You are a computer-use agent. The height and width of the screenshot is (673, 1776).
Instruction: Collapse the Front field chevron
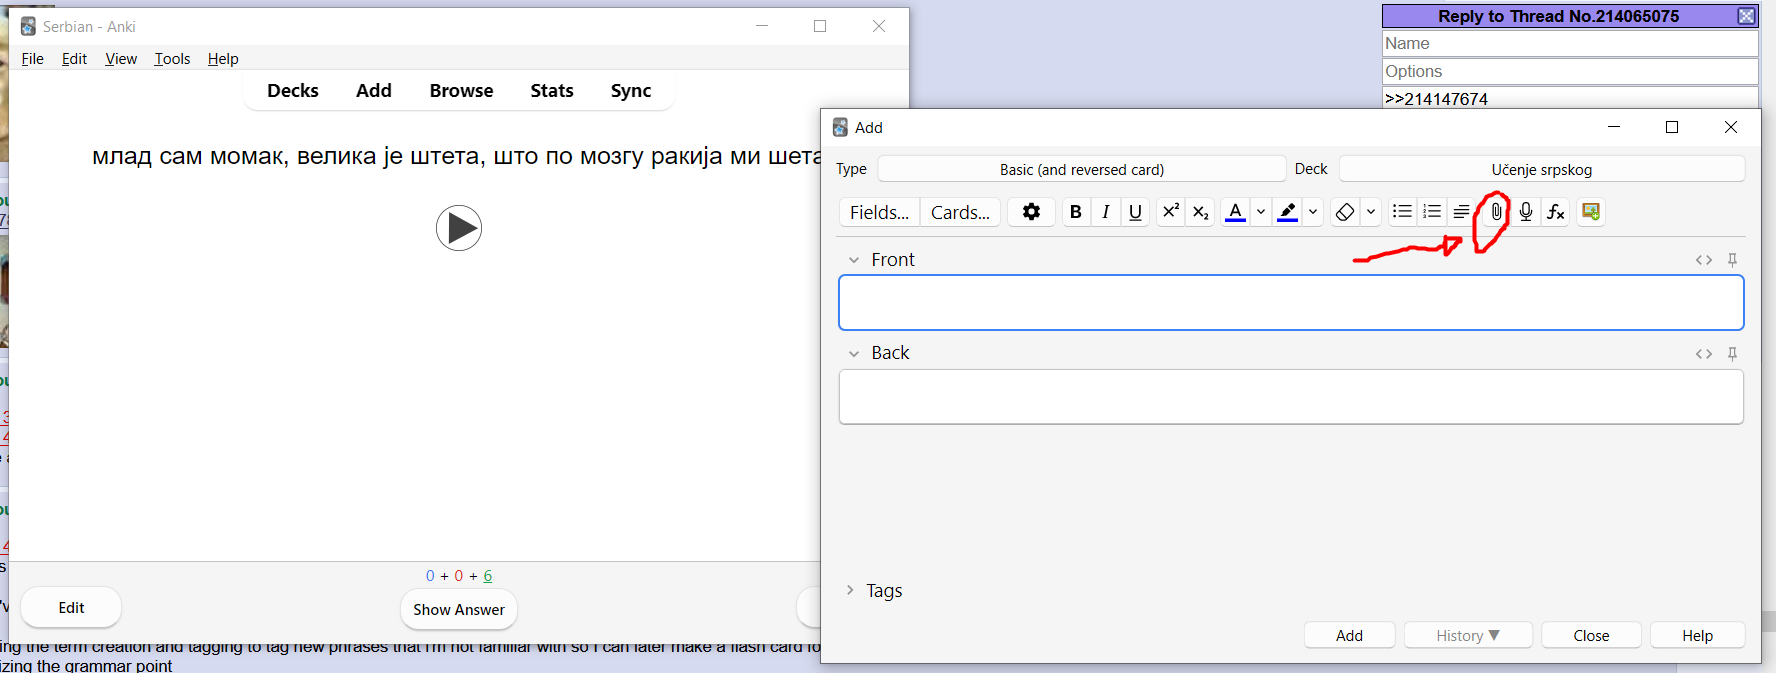click(x=854, y=260)
